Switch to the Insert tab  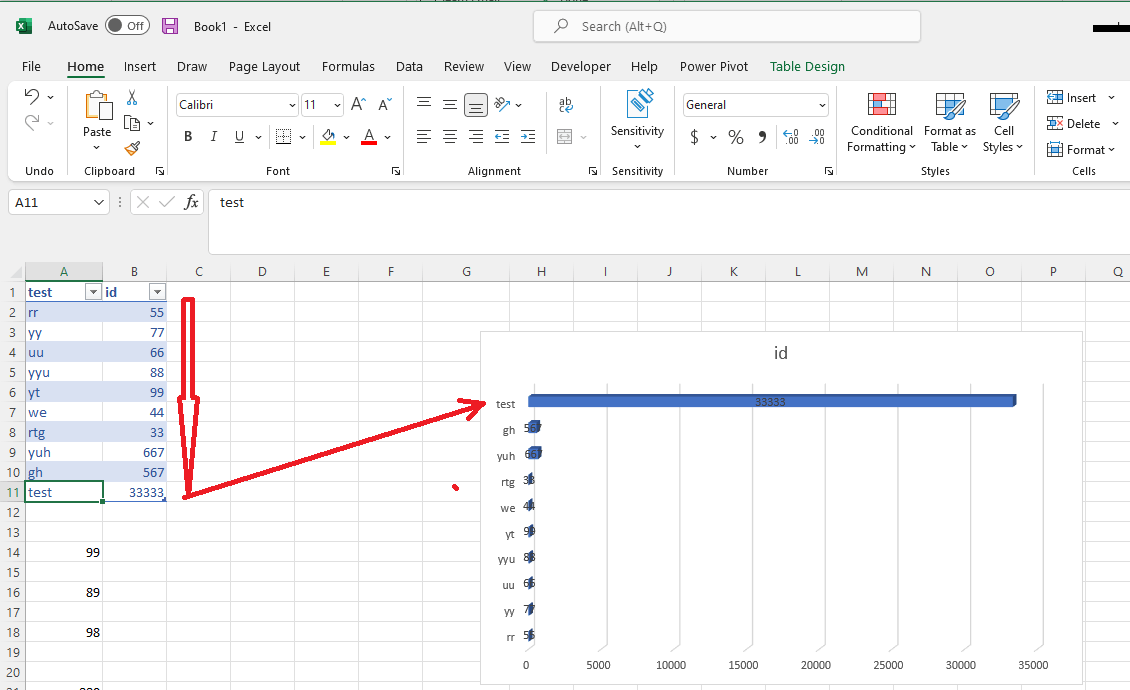pos(140,66)
